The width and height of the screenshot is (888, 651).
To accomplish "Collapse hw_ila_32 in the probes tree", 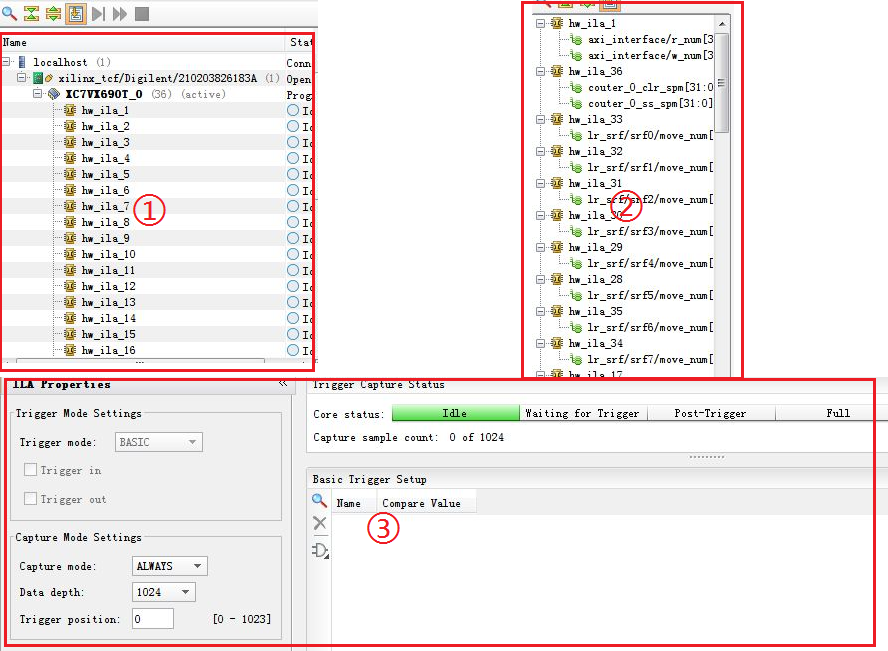I will 540,151.
